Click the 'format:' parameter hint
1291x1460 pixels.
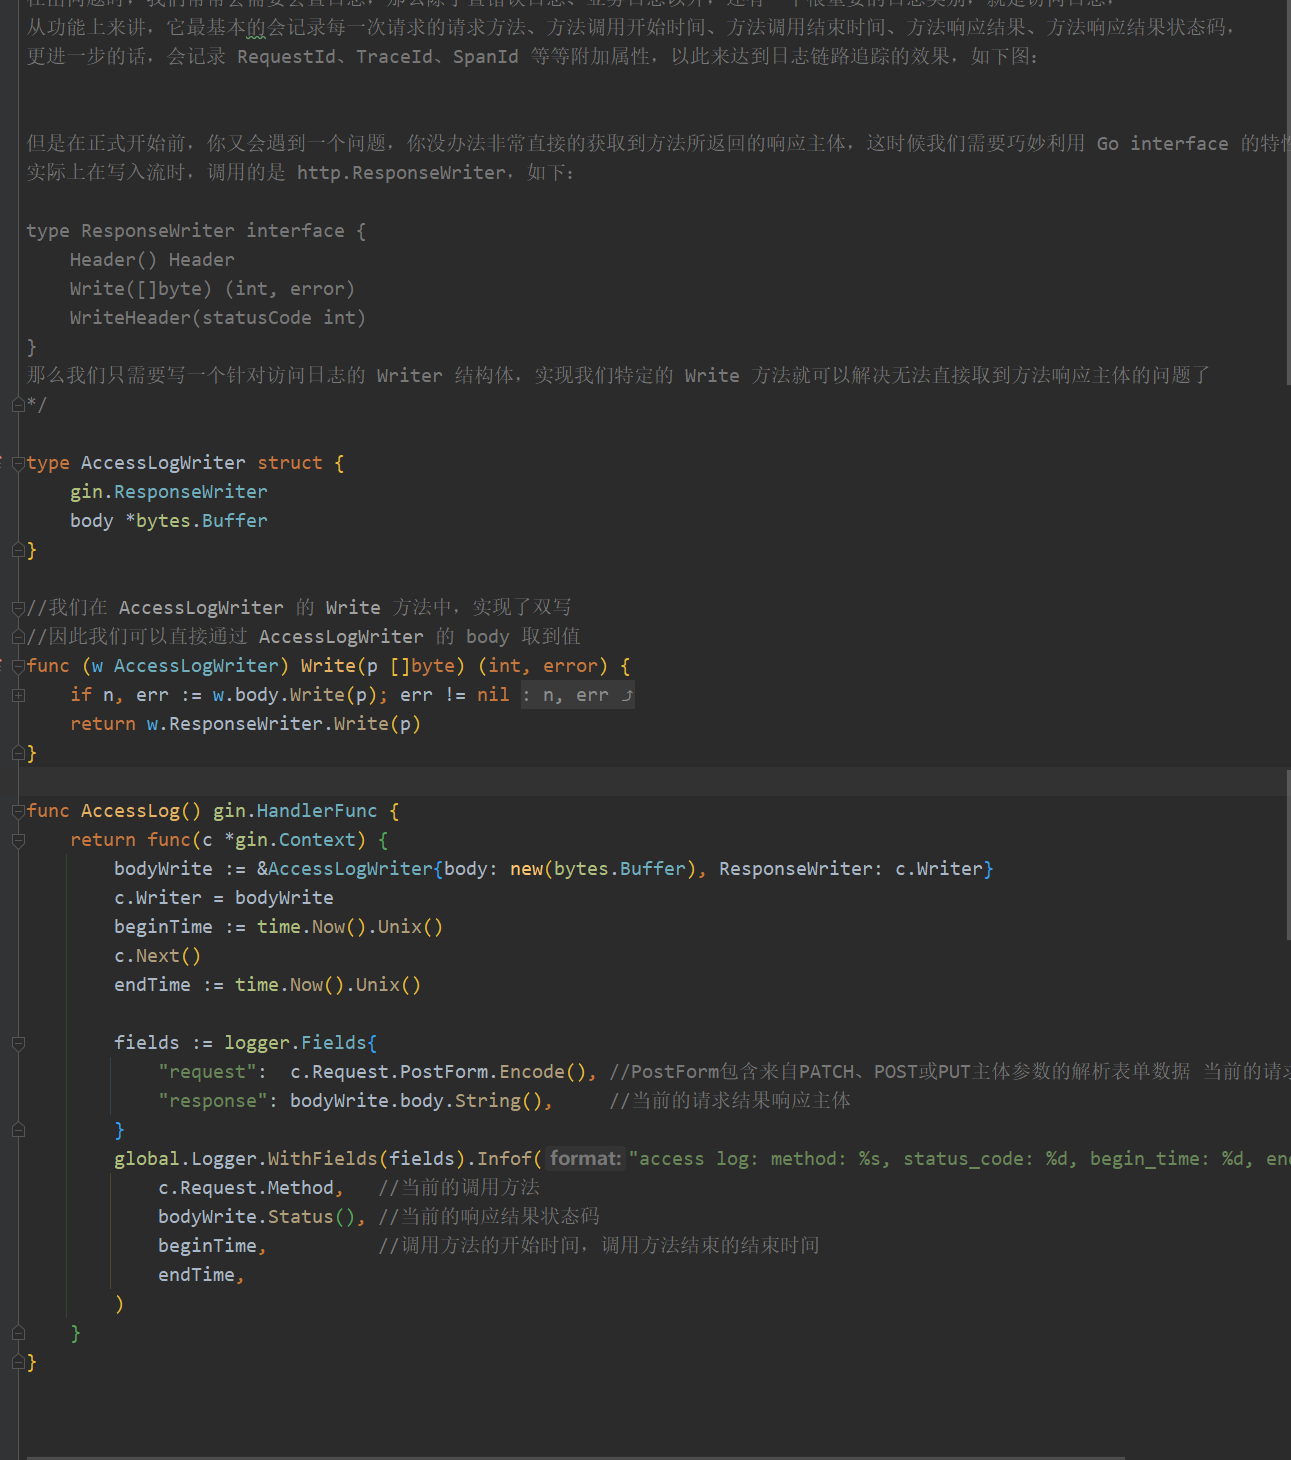click(585, 1159)
